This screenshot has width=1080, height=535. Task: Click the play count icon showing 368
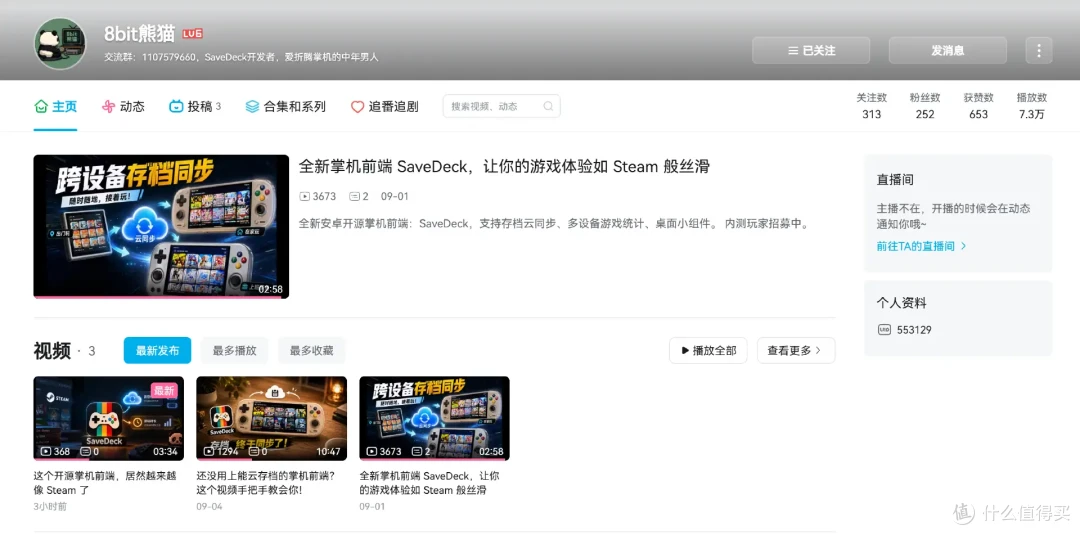[x=45, y=452]
